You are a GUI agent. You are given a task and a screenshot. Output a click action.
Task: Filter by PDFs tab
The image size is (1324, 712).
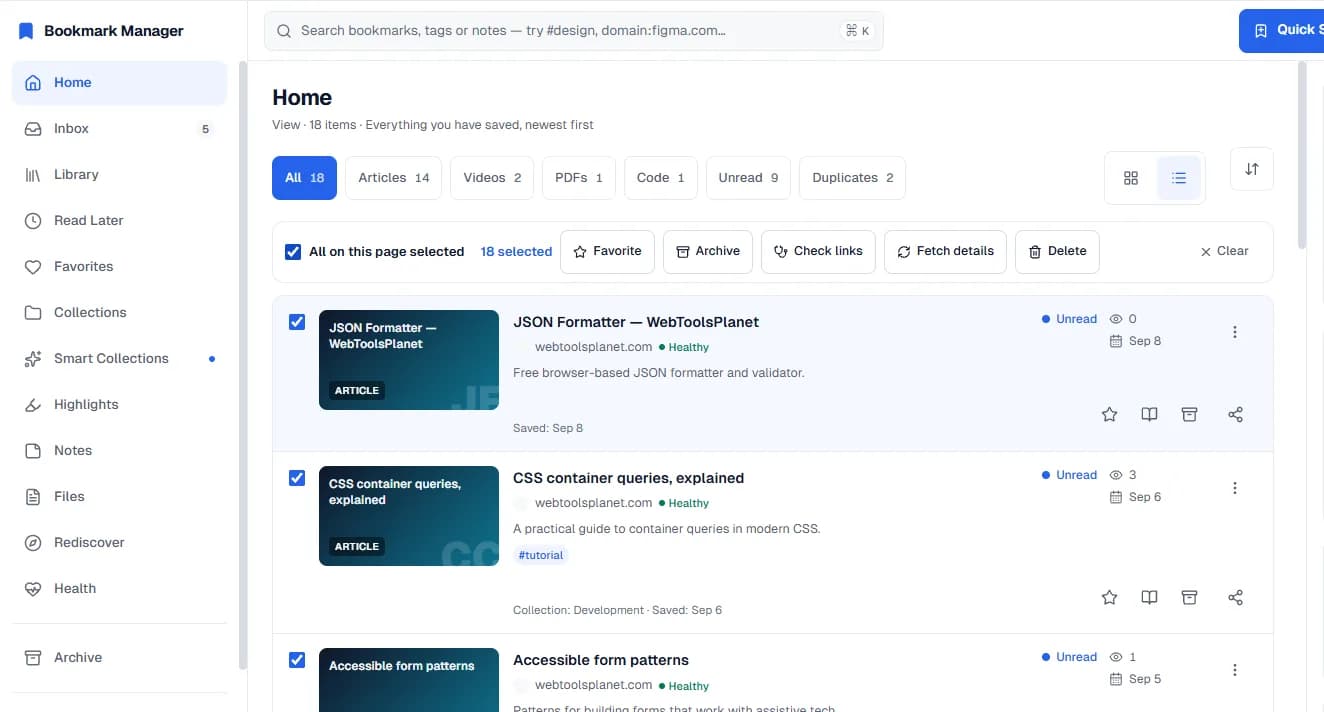coord(578,178)
